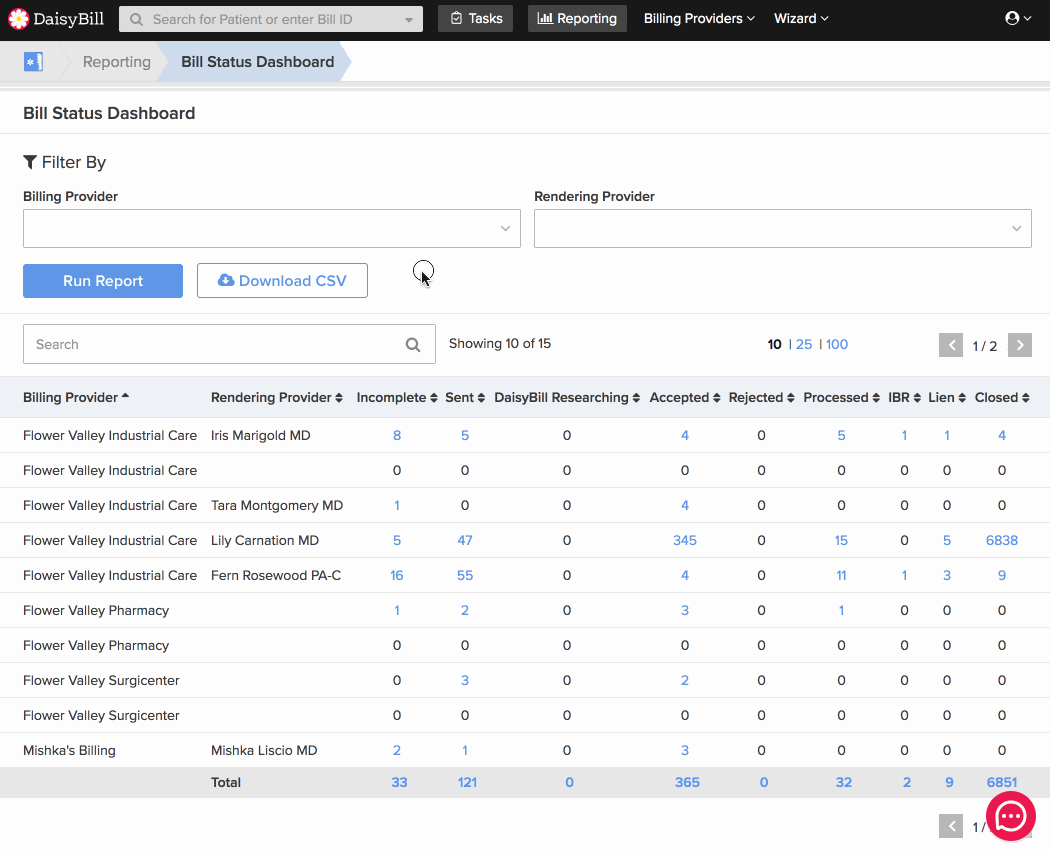Open the Reporting section
The image size is (1050, 850).
[x=577, y=19]
